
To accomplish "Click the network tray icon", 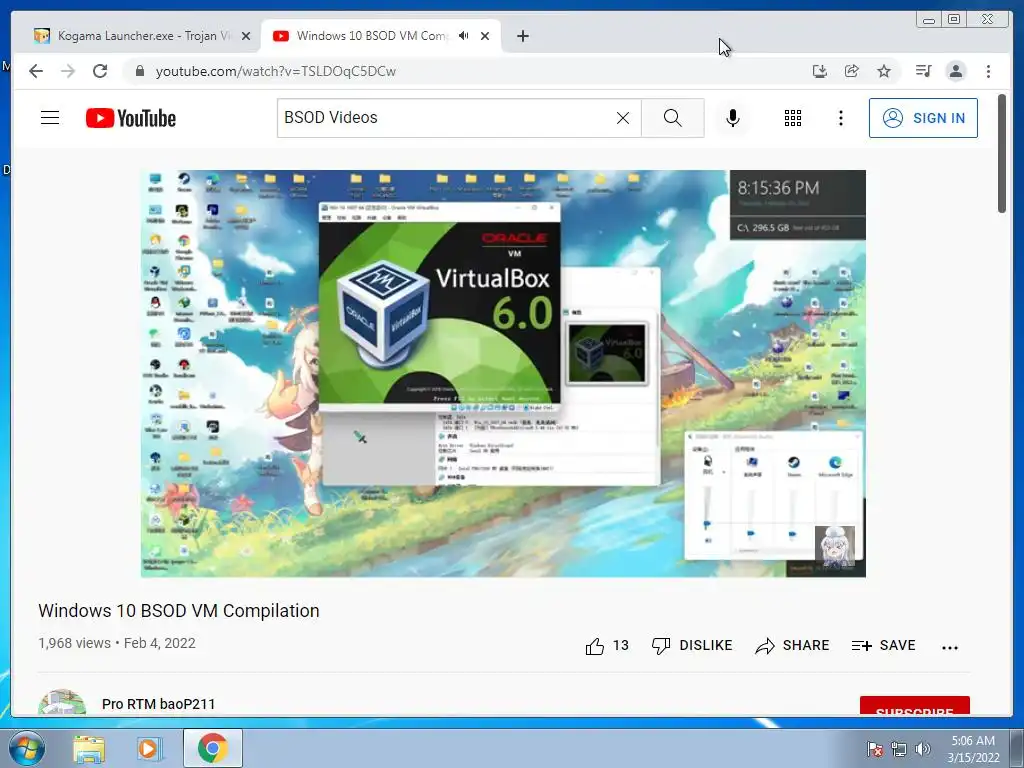I will 899,749.
